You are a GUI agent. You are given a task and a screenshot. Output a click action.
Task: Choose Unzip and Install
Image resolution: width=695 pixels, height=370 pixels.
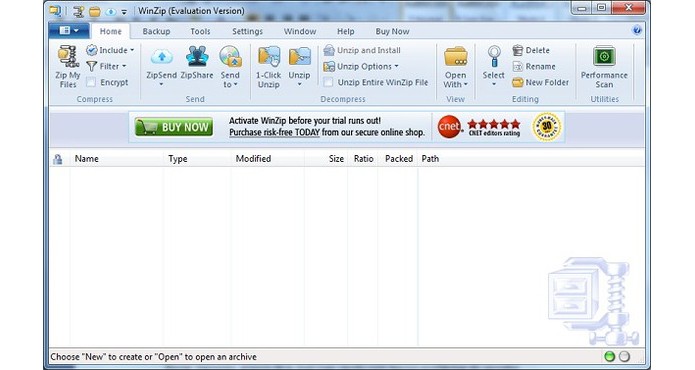[362, 50]
